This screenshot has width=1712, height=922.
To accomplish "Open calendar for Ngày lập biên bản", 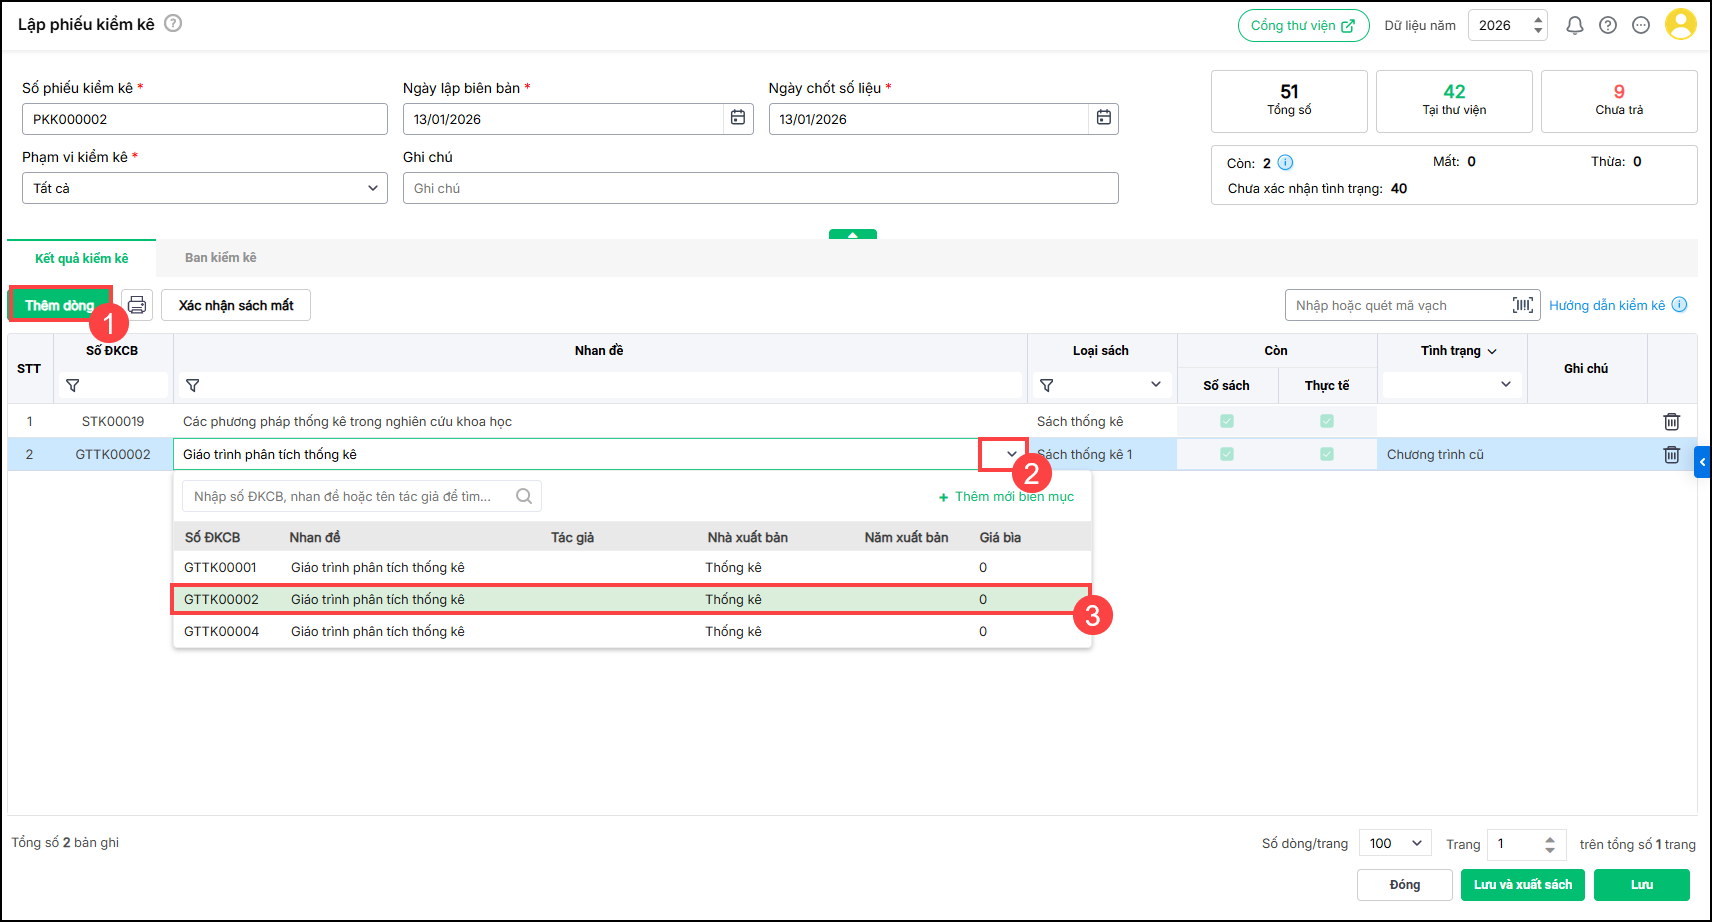I will tap(738, 118).
